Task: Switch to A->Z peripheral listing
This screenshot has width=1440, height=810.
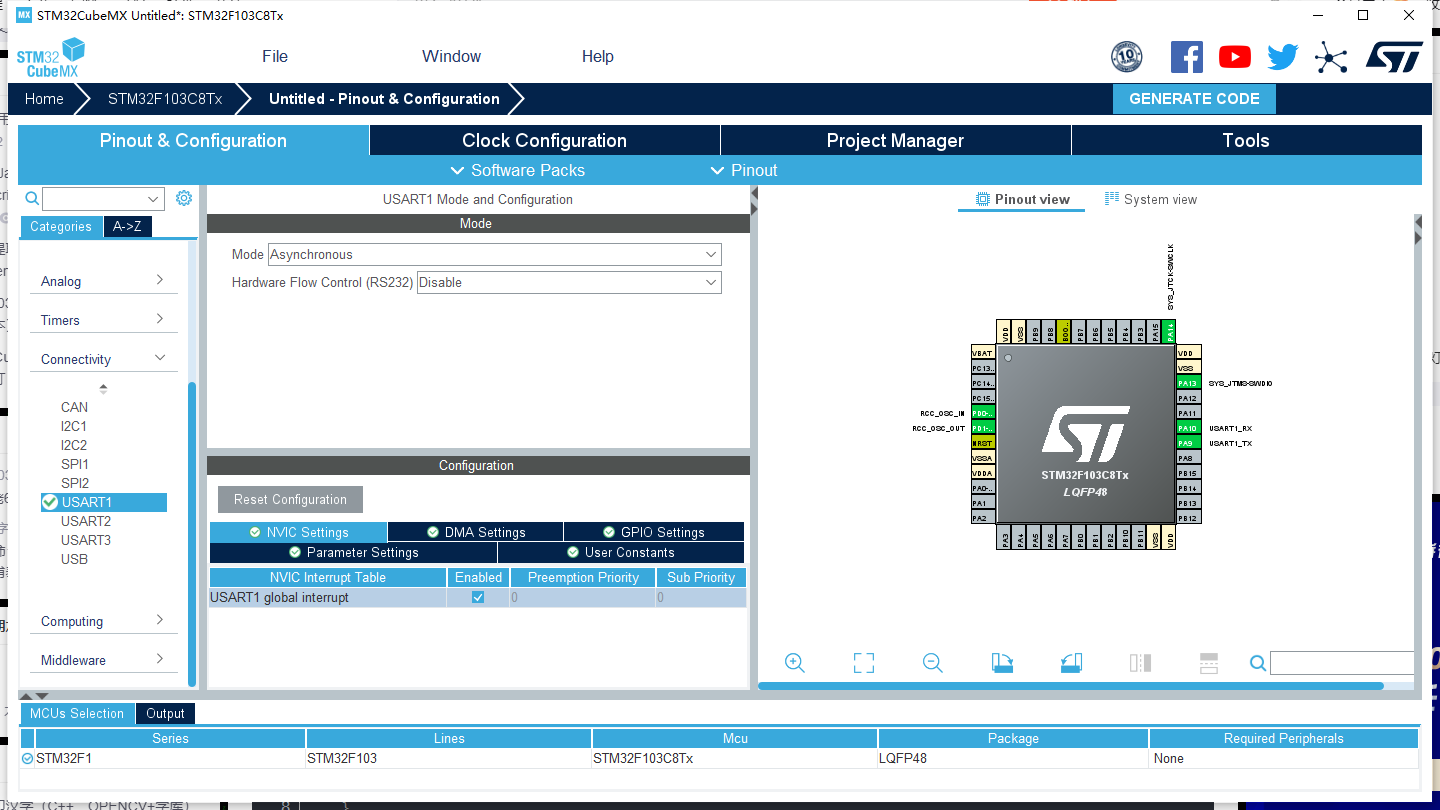Action: click(x=127, y=227)
